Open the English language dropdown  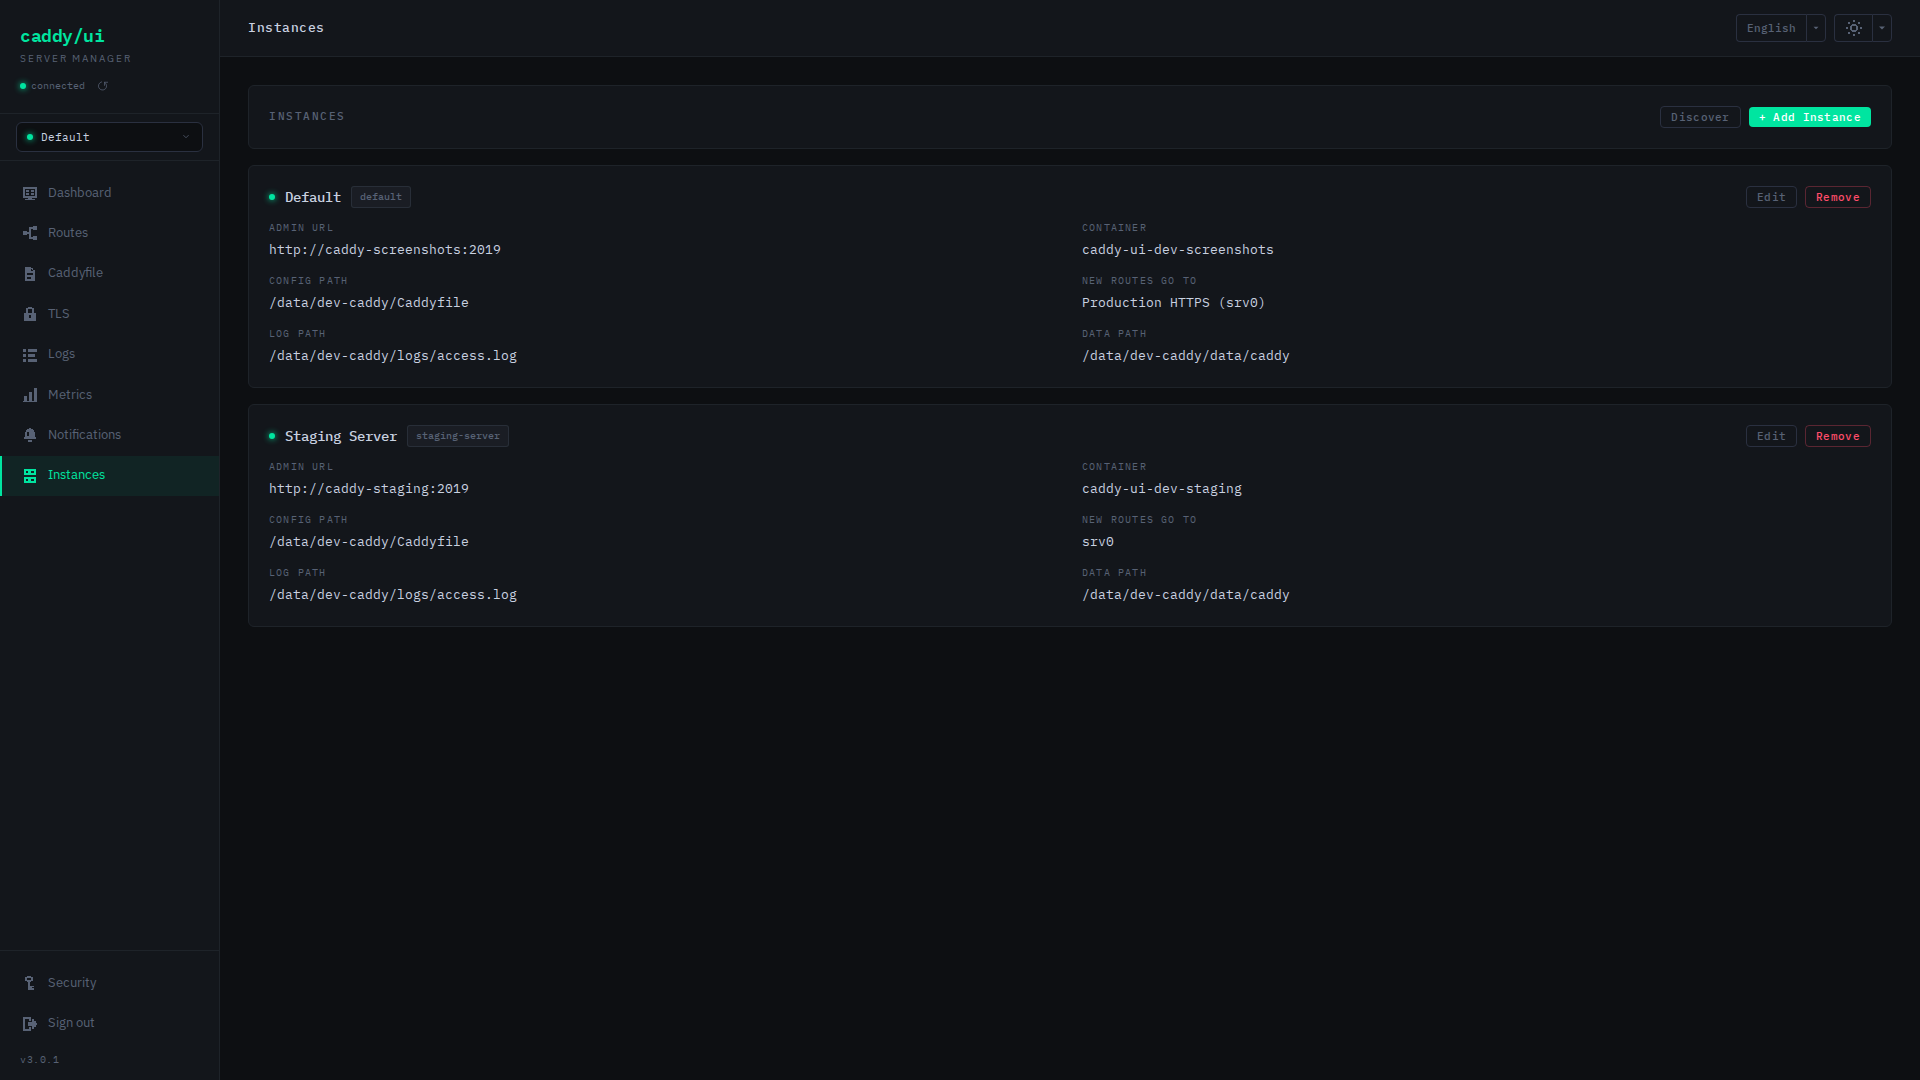pos(1771,28)
